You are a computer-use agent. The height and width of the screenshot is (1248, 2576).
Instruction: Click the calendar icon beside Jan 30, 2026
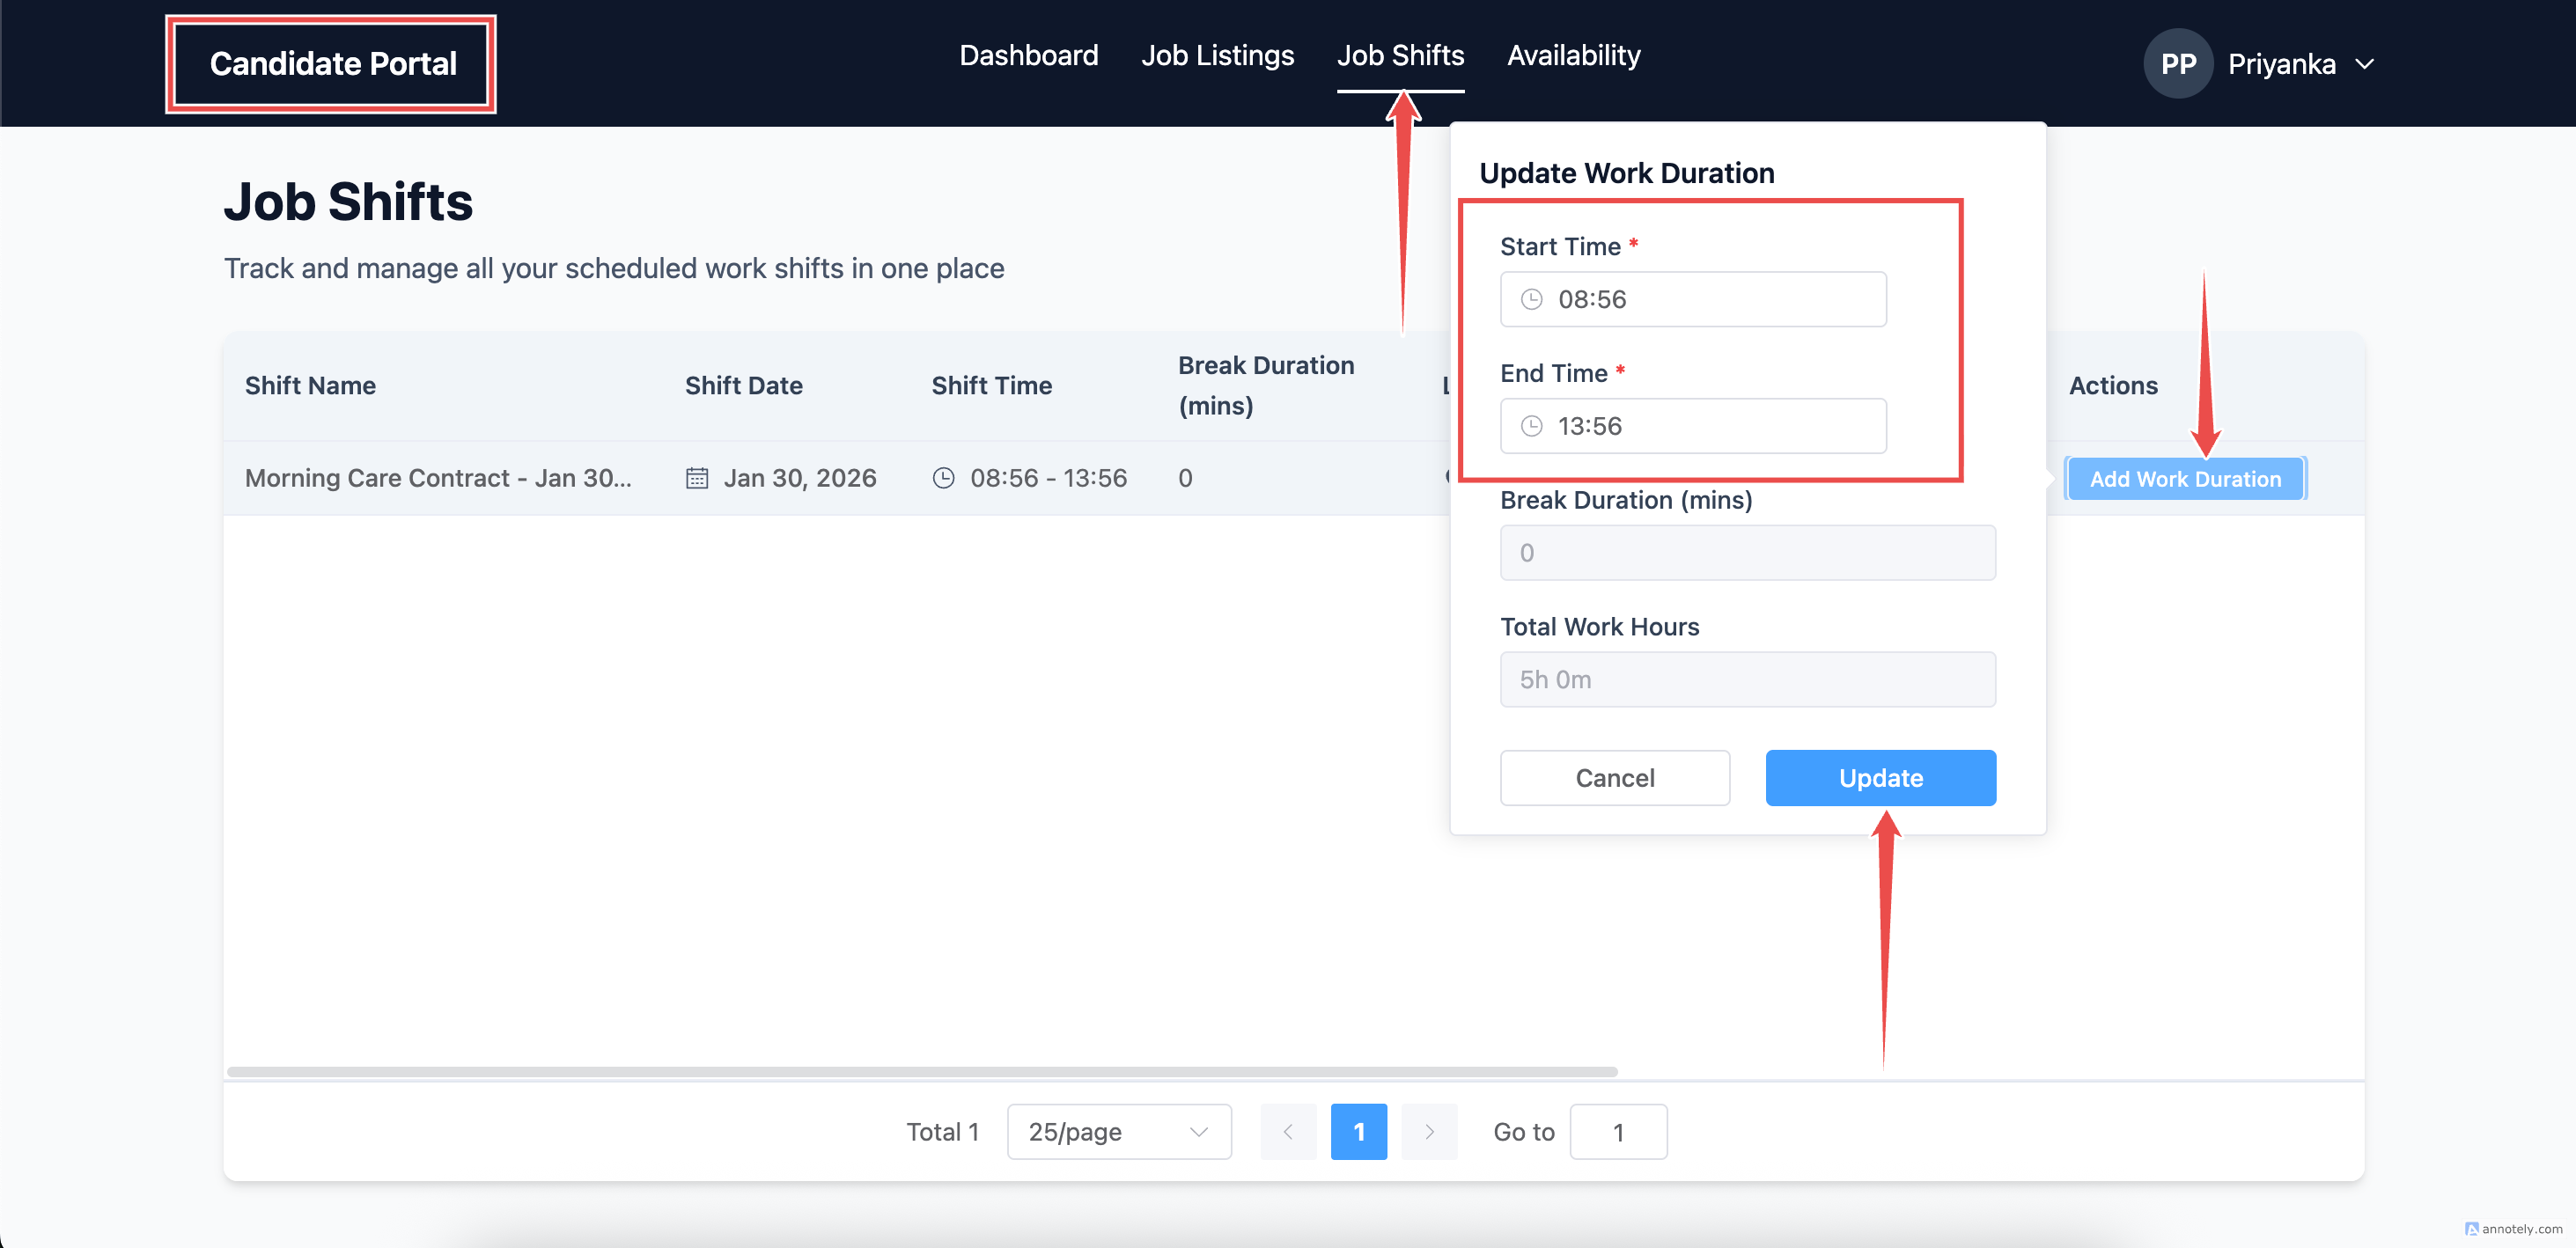point(697,478)
